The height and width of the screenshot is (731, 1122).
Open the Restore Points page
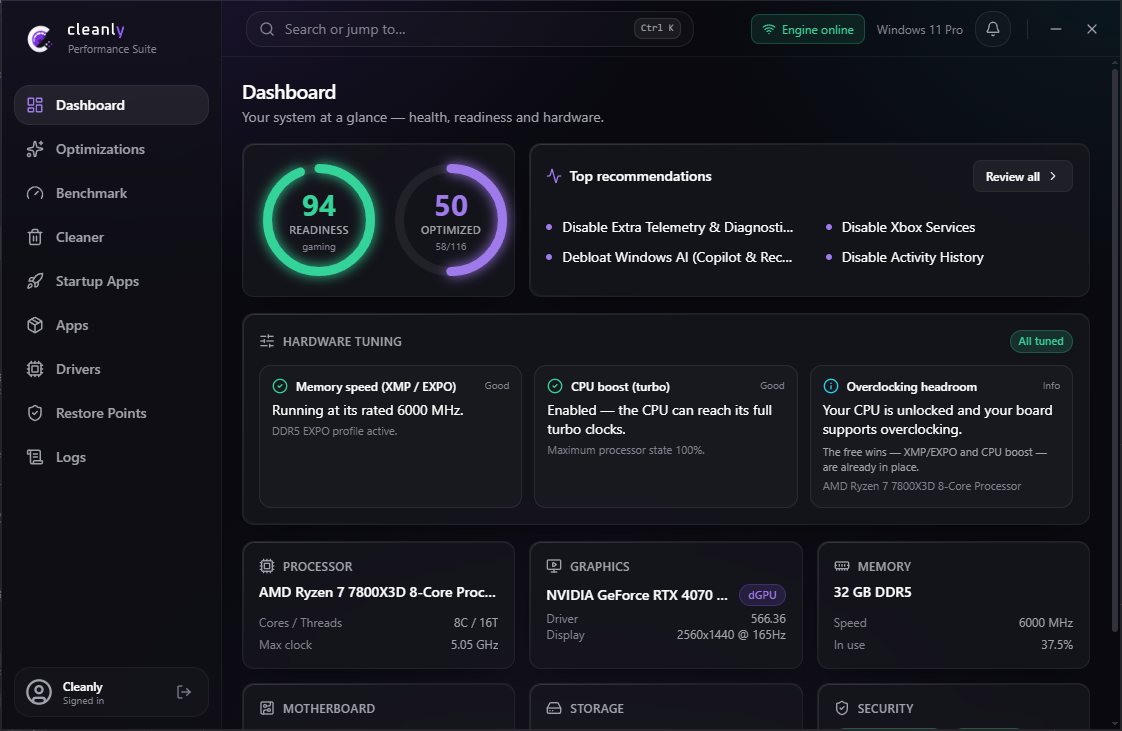[112, 413]
